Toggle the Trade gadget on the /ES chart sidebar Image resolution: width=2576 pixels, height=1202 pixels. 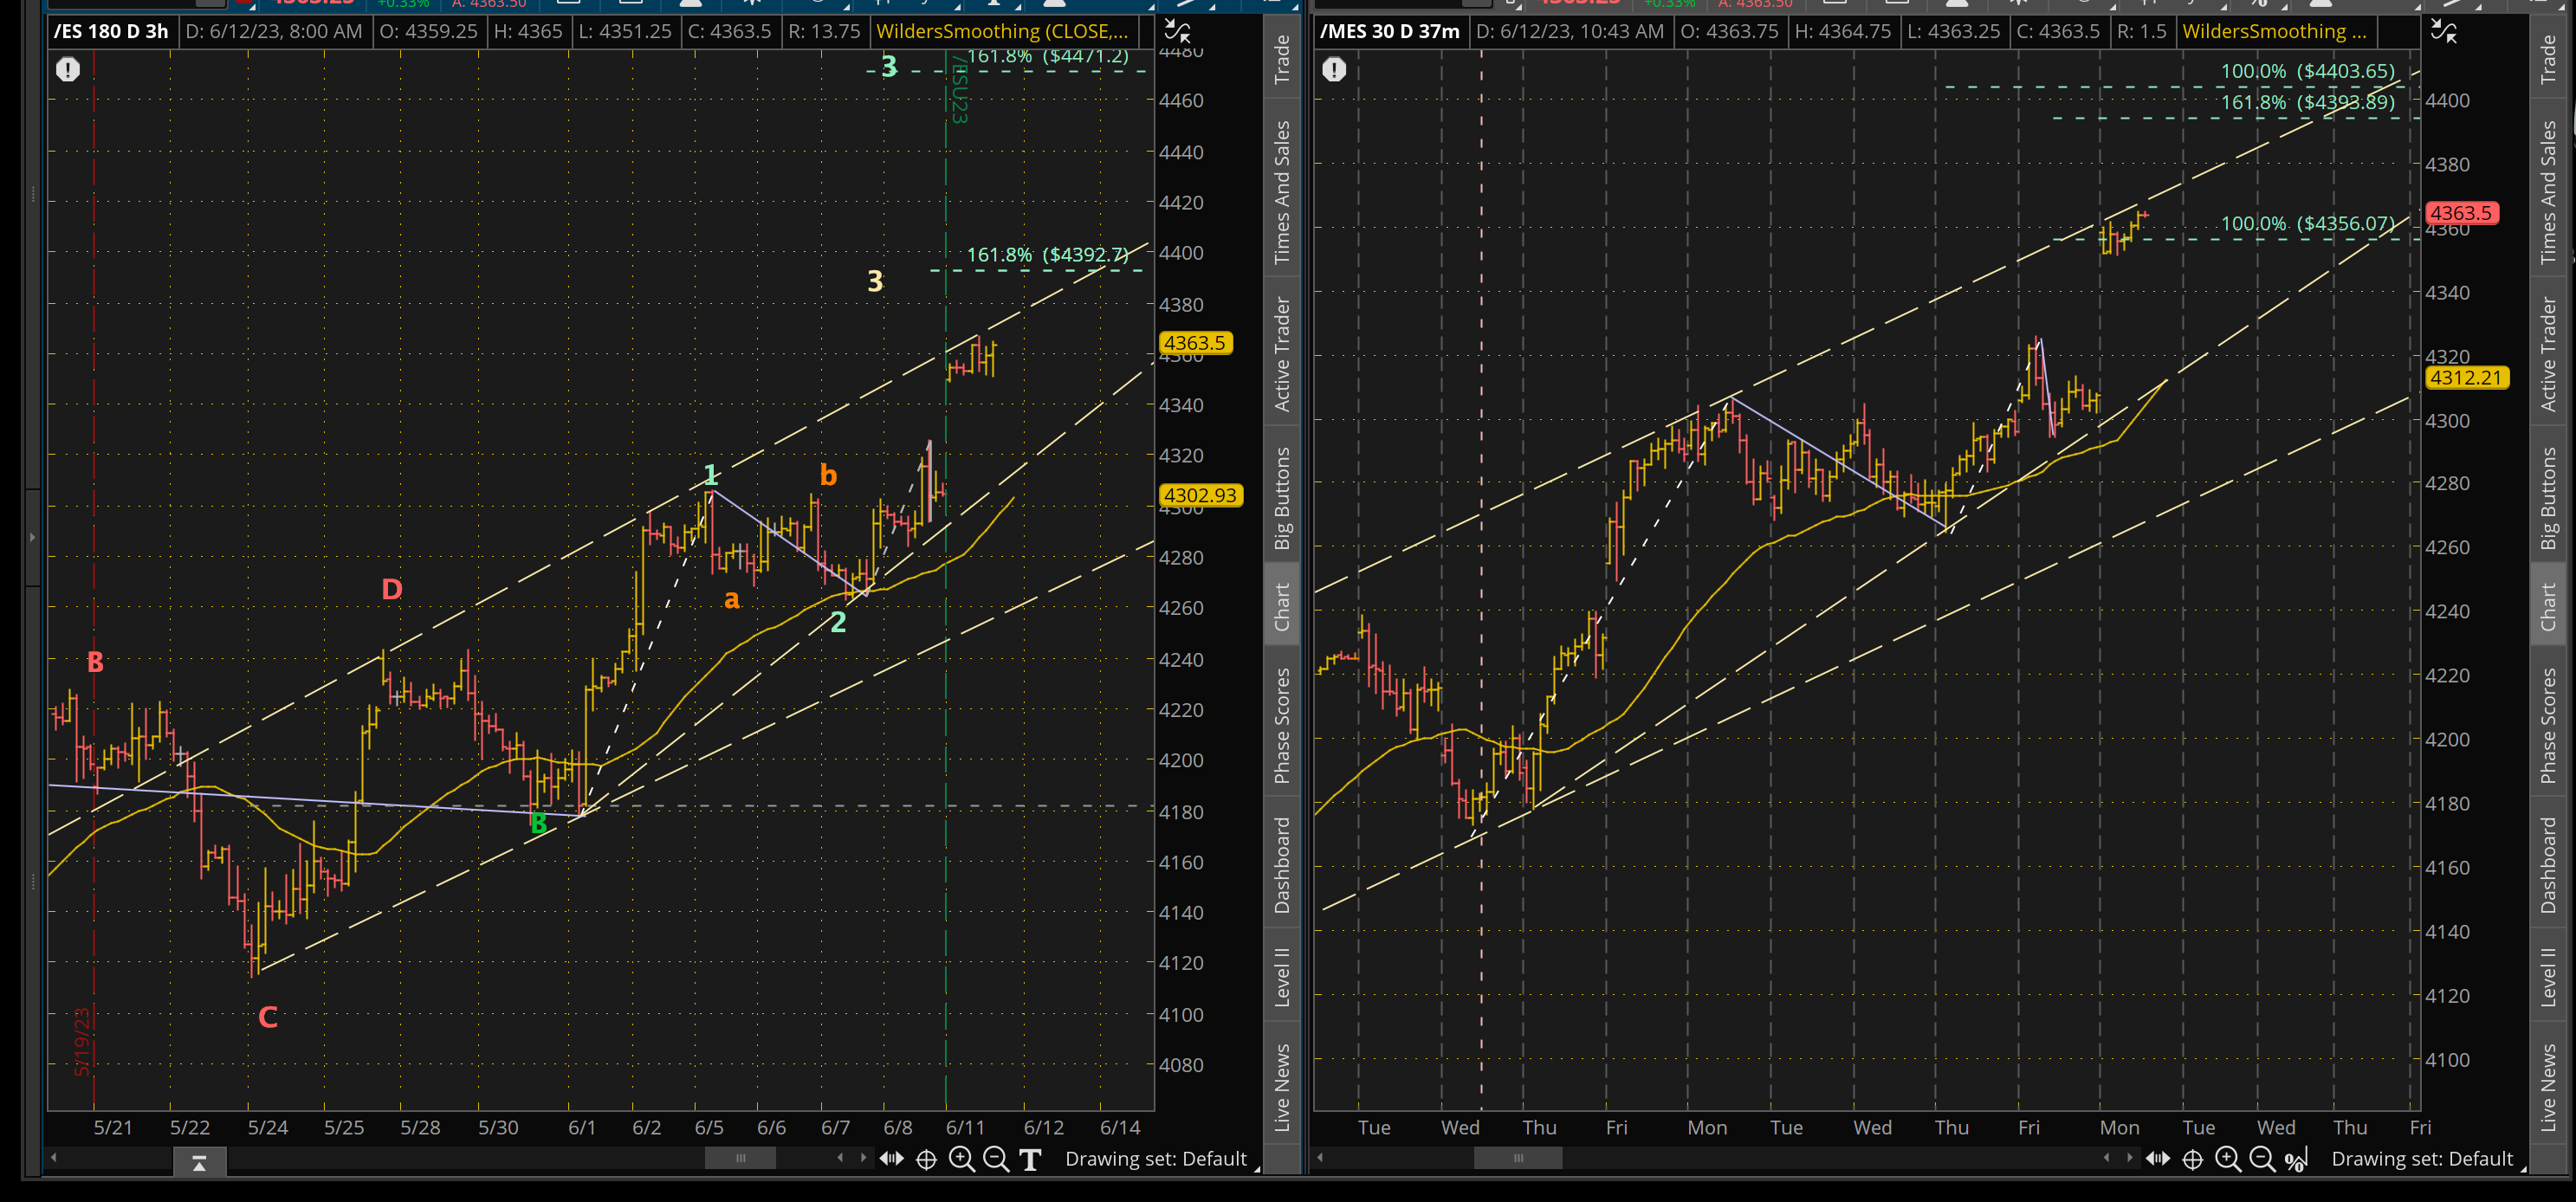point(1282,58)
